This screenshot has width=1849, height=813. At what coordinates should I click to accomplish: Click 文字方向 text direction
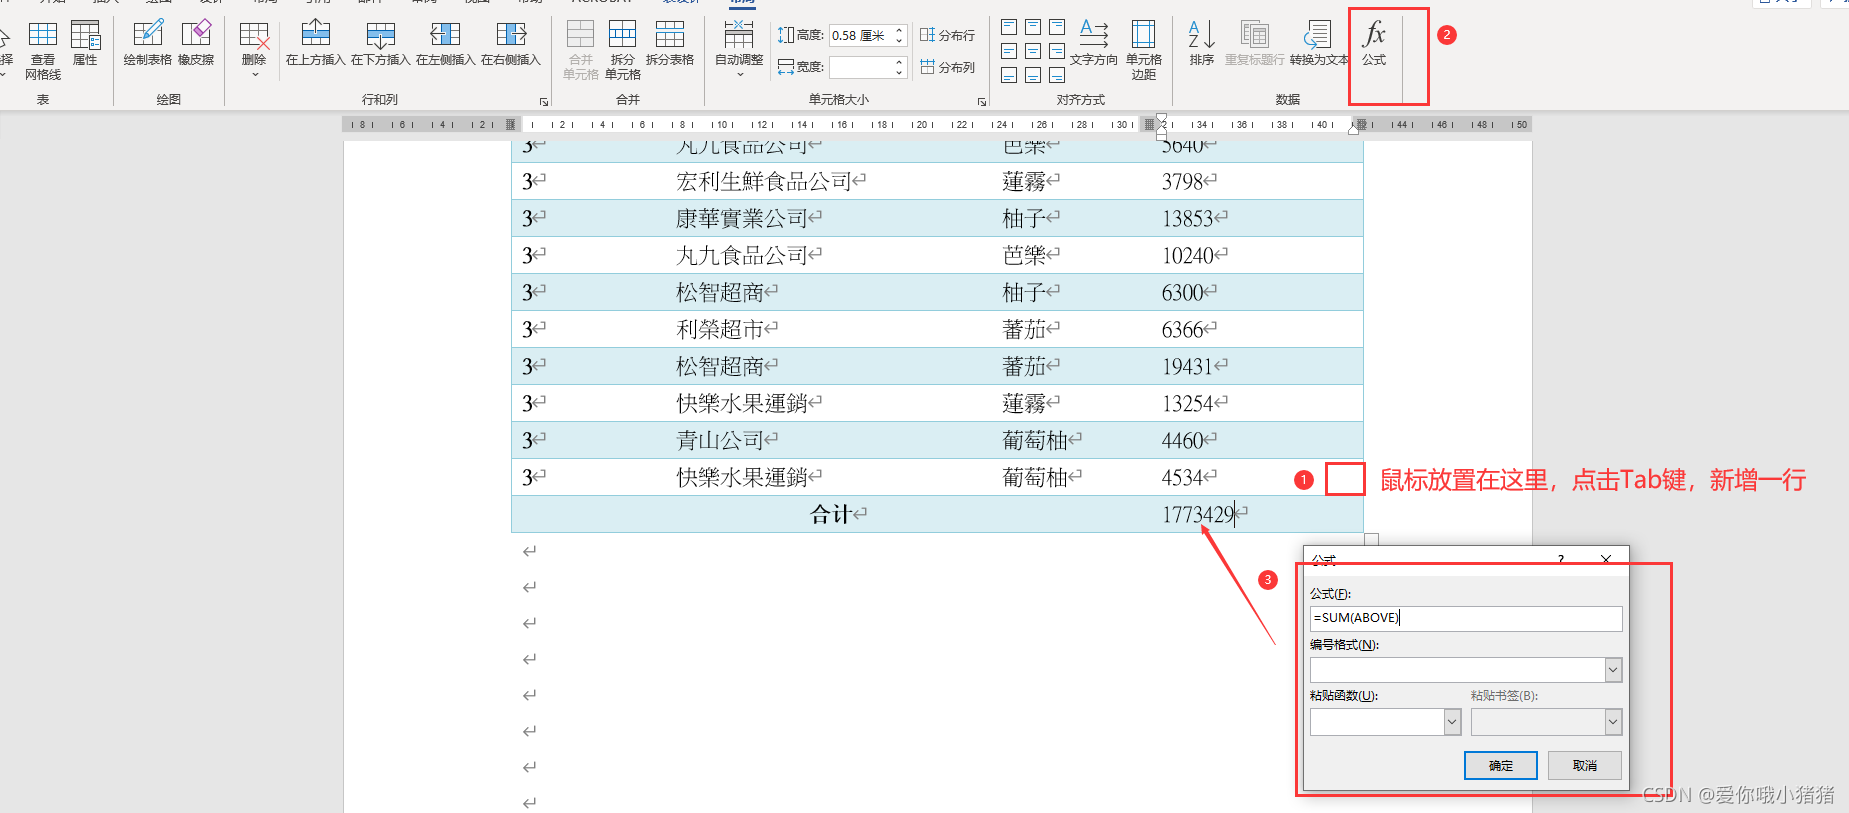(x=1094, y=44)
